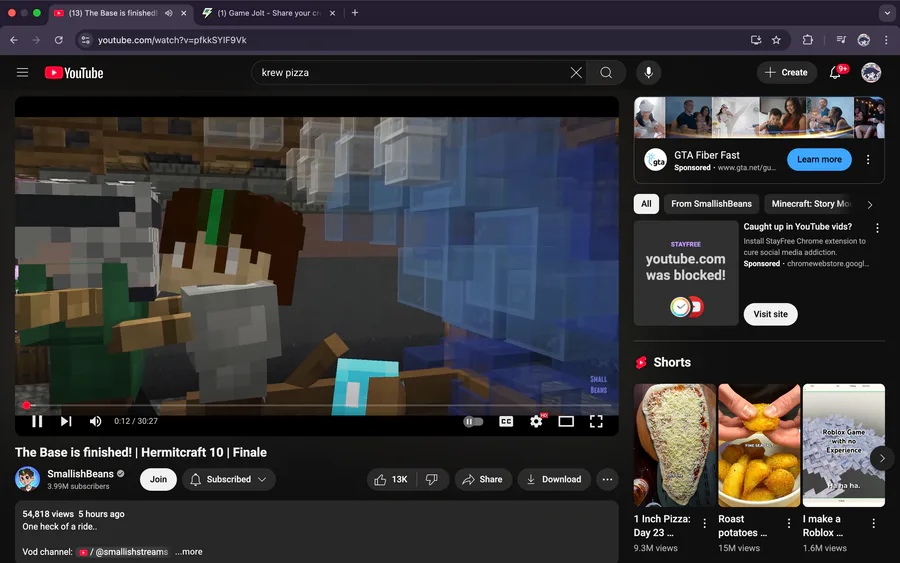Viewport: 900px width, 563px height.
Task: Switch to theater mode
Action: [x=566, y=421]
